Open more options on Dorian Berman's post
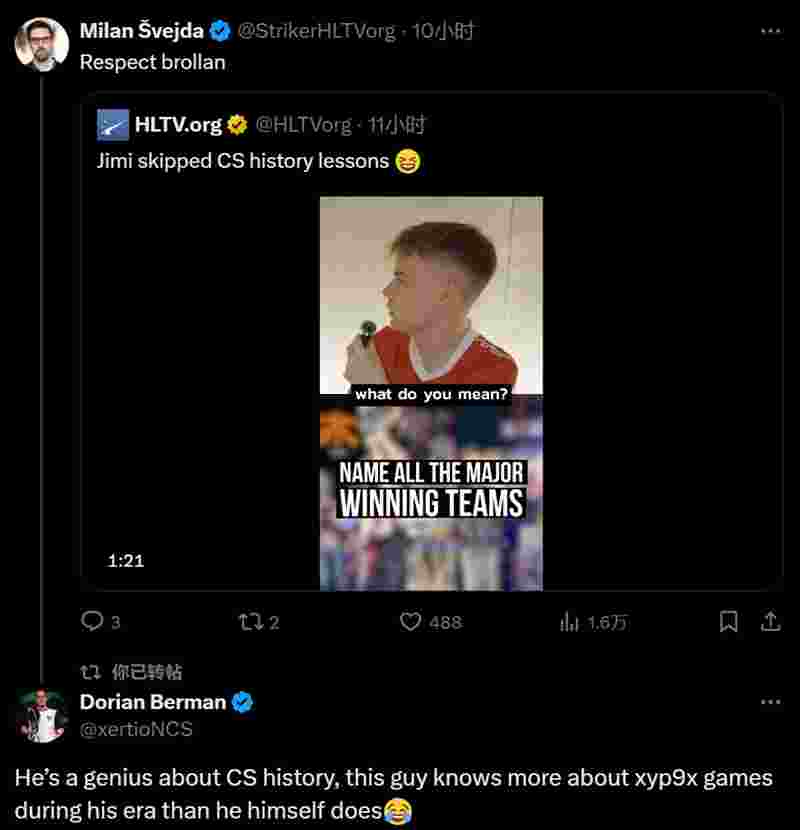Viewport: 800px width, 830px height. pos(770,702)
